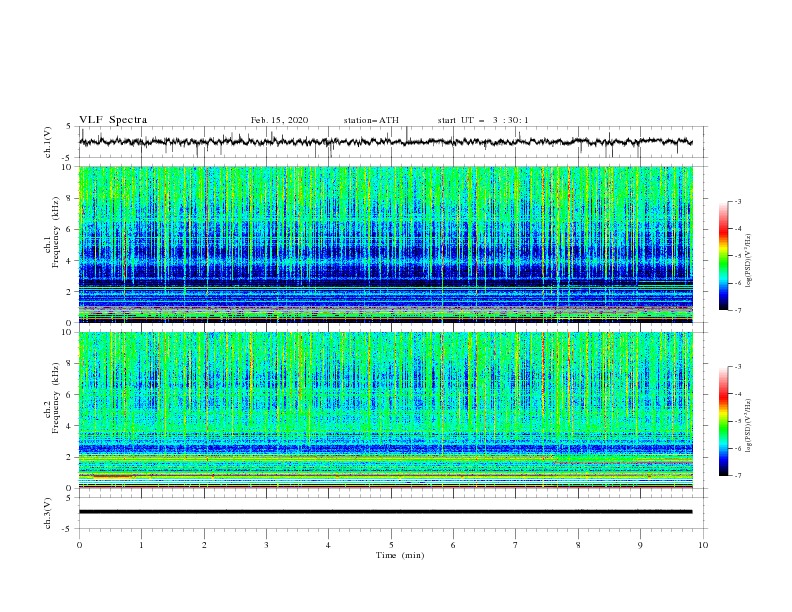
Task: Click the ch.2 spectrogram color scale bar
Action: coord(723,421)
